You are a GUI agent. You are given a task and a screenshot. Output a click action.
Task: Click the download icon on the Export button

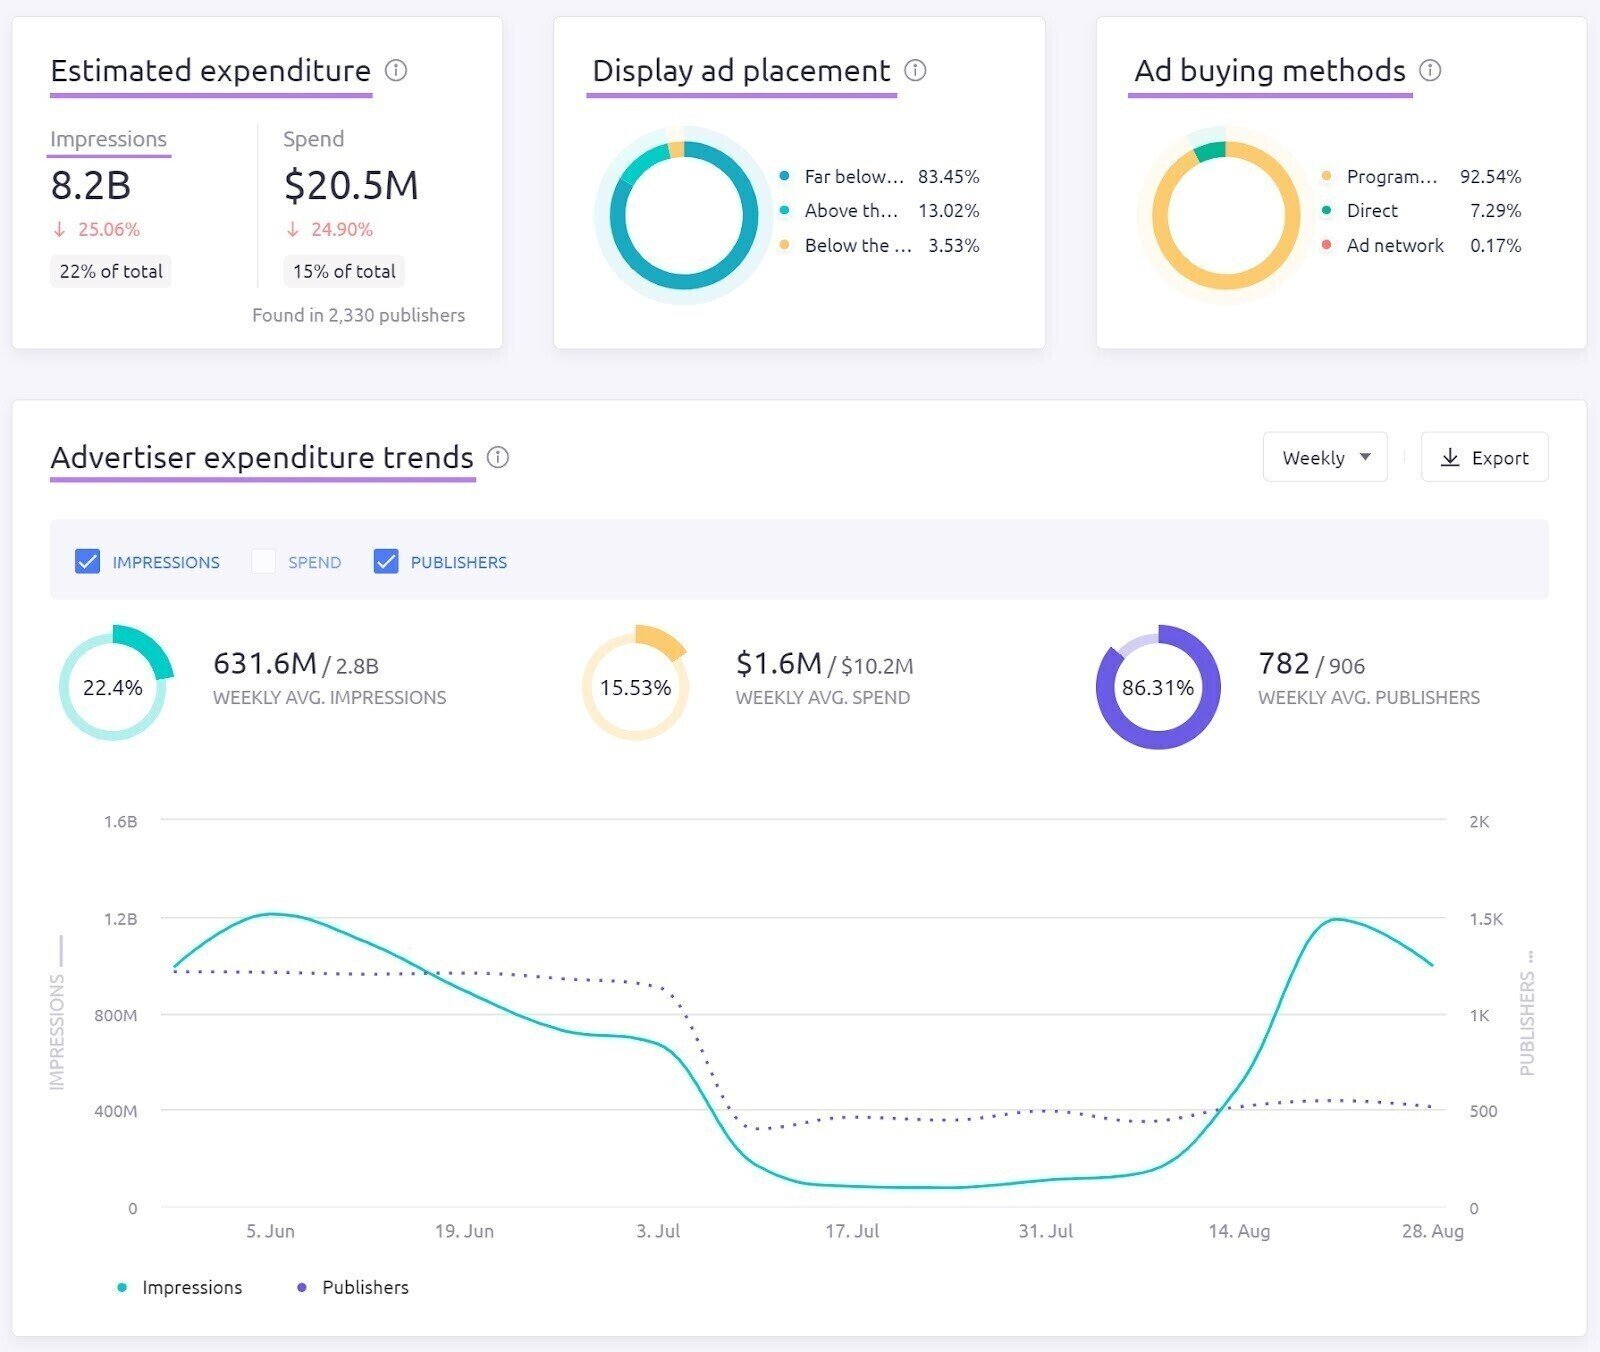click(1449, 457)
